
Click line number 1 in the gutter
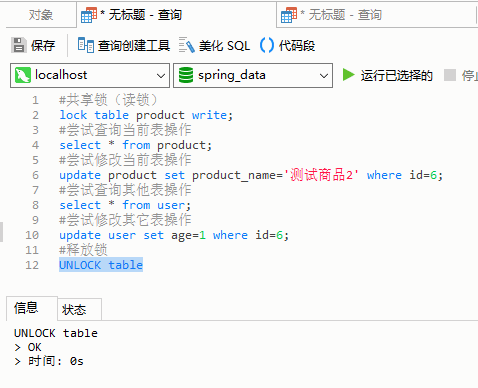35,100
